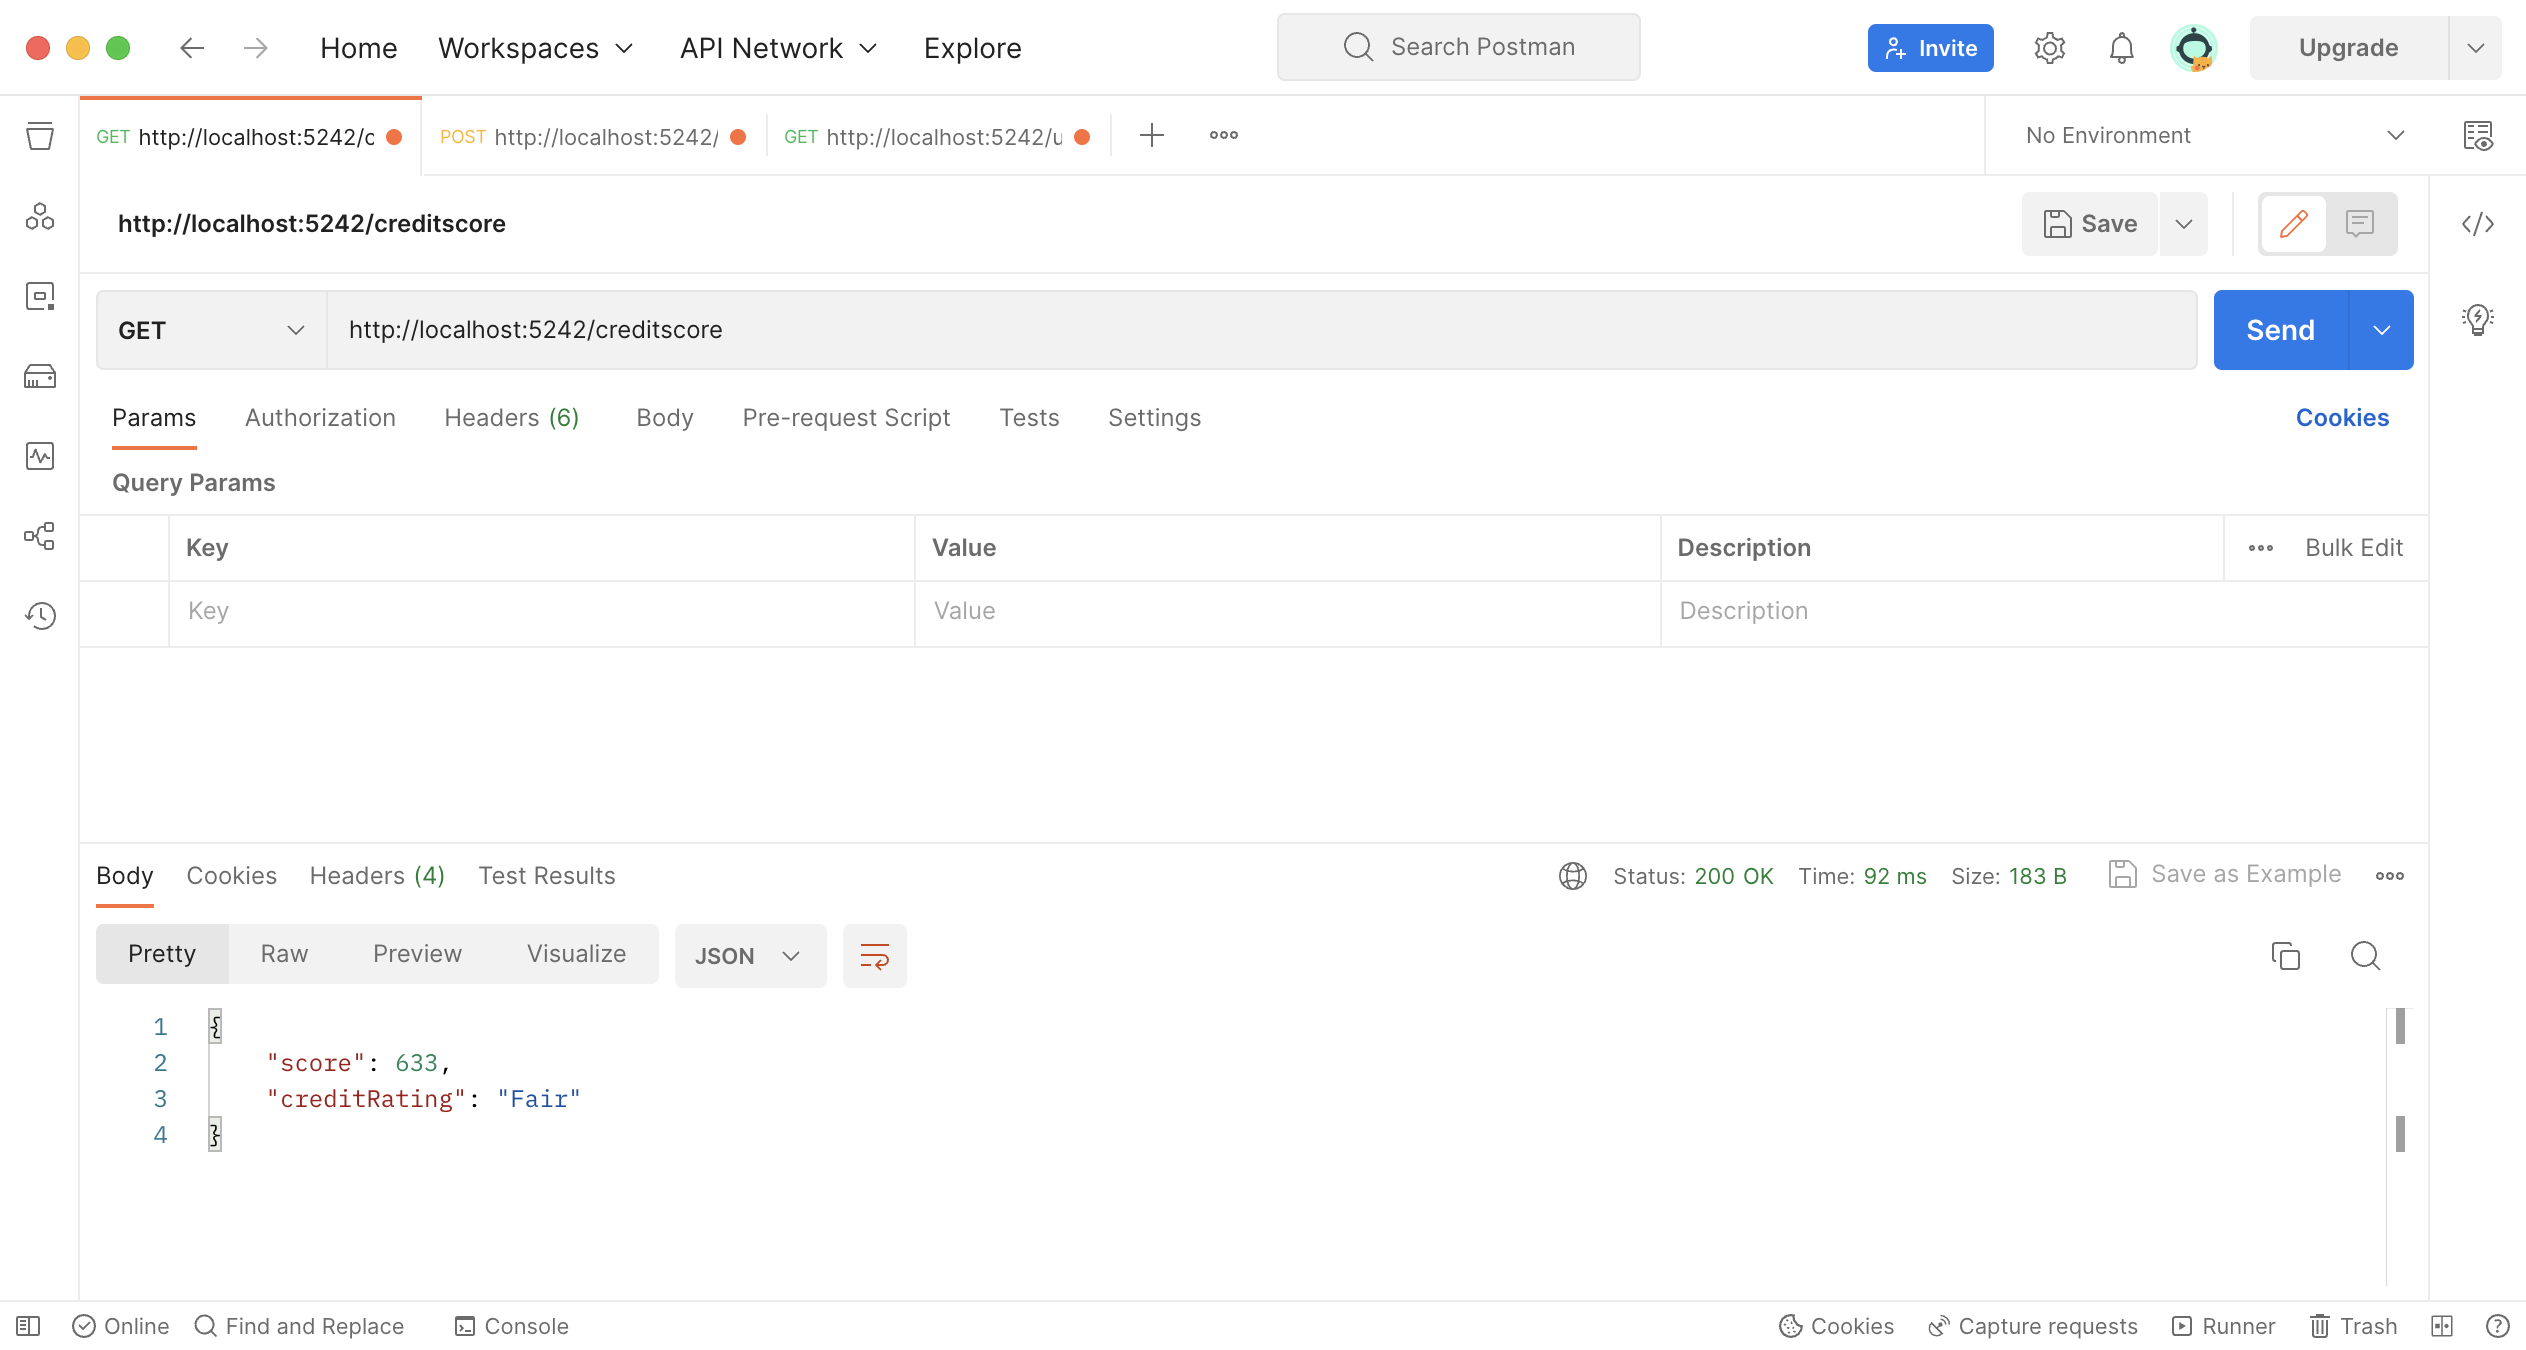Open Postman settings
The width and height of the screenshot is (2526, 1350).
[x=2049, y=47]
